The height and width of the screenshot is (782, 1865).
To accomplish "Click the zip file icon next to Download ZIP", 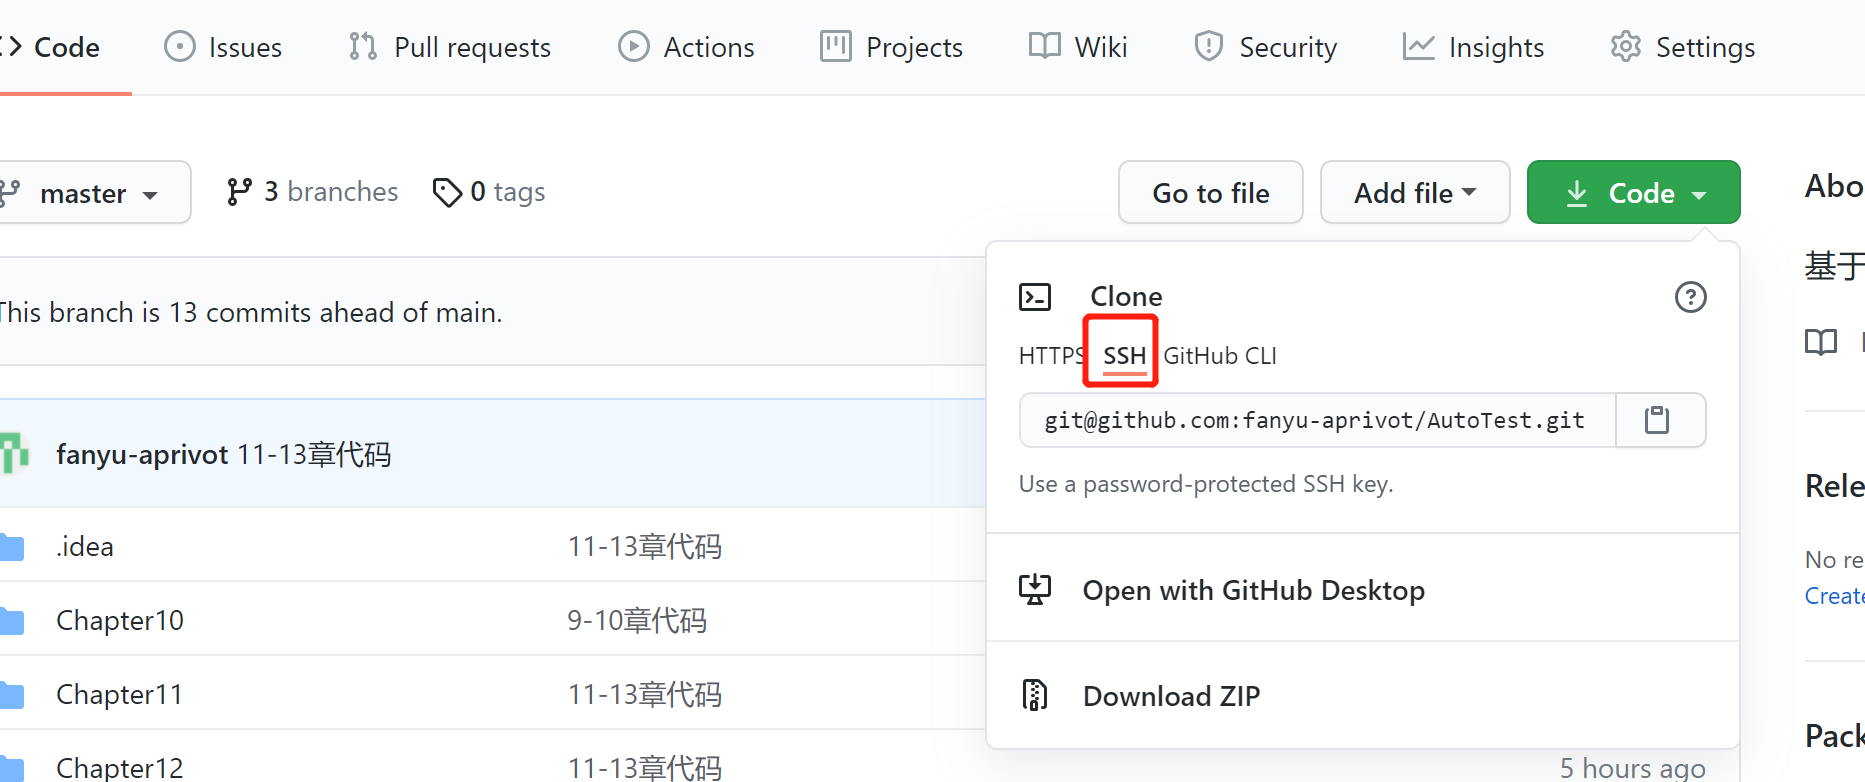I will click(x=1036, y=694).
